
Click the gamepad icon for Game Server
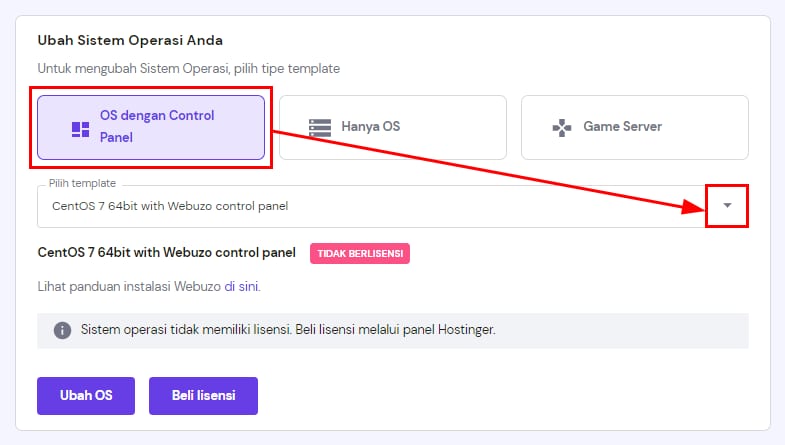[x=562, y=127]
